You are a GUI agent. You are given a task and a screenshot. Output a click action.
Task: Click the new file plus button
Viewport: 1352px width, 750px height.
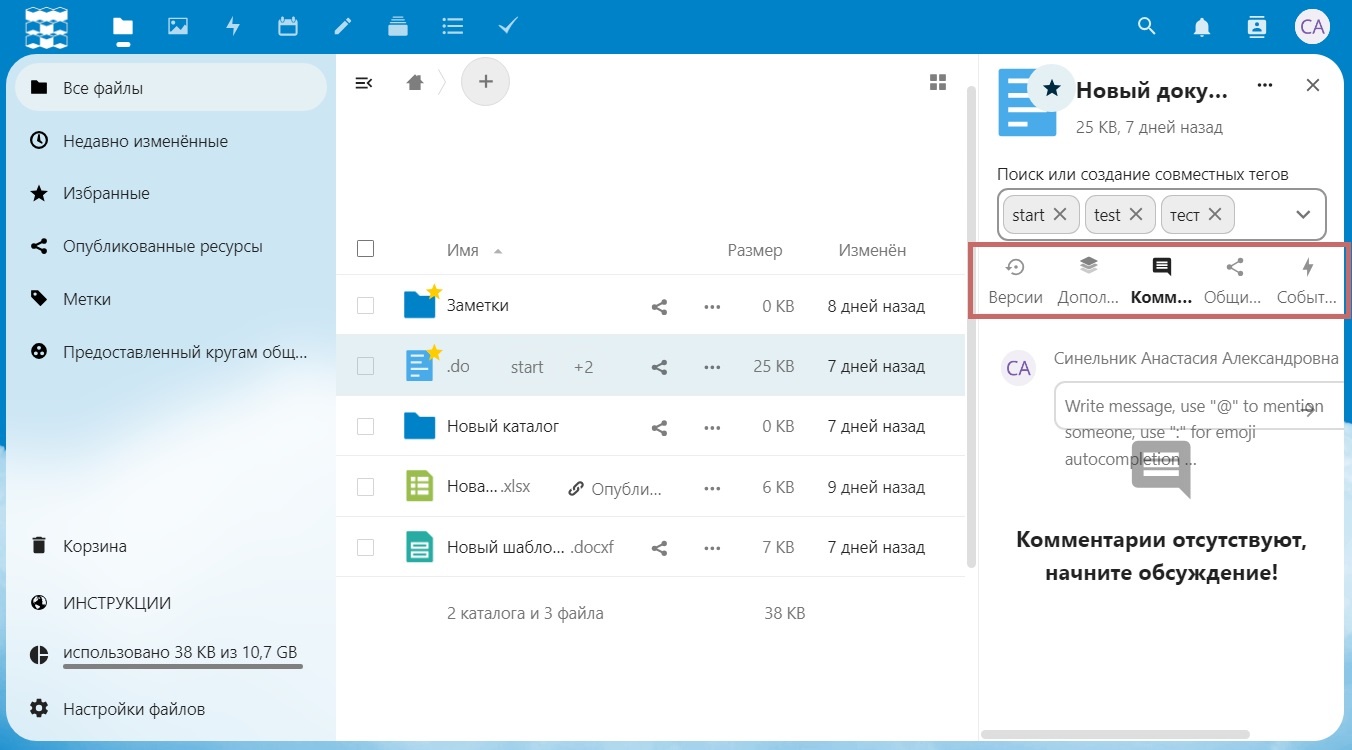[x=485, y=82]
